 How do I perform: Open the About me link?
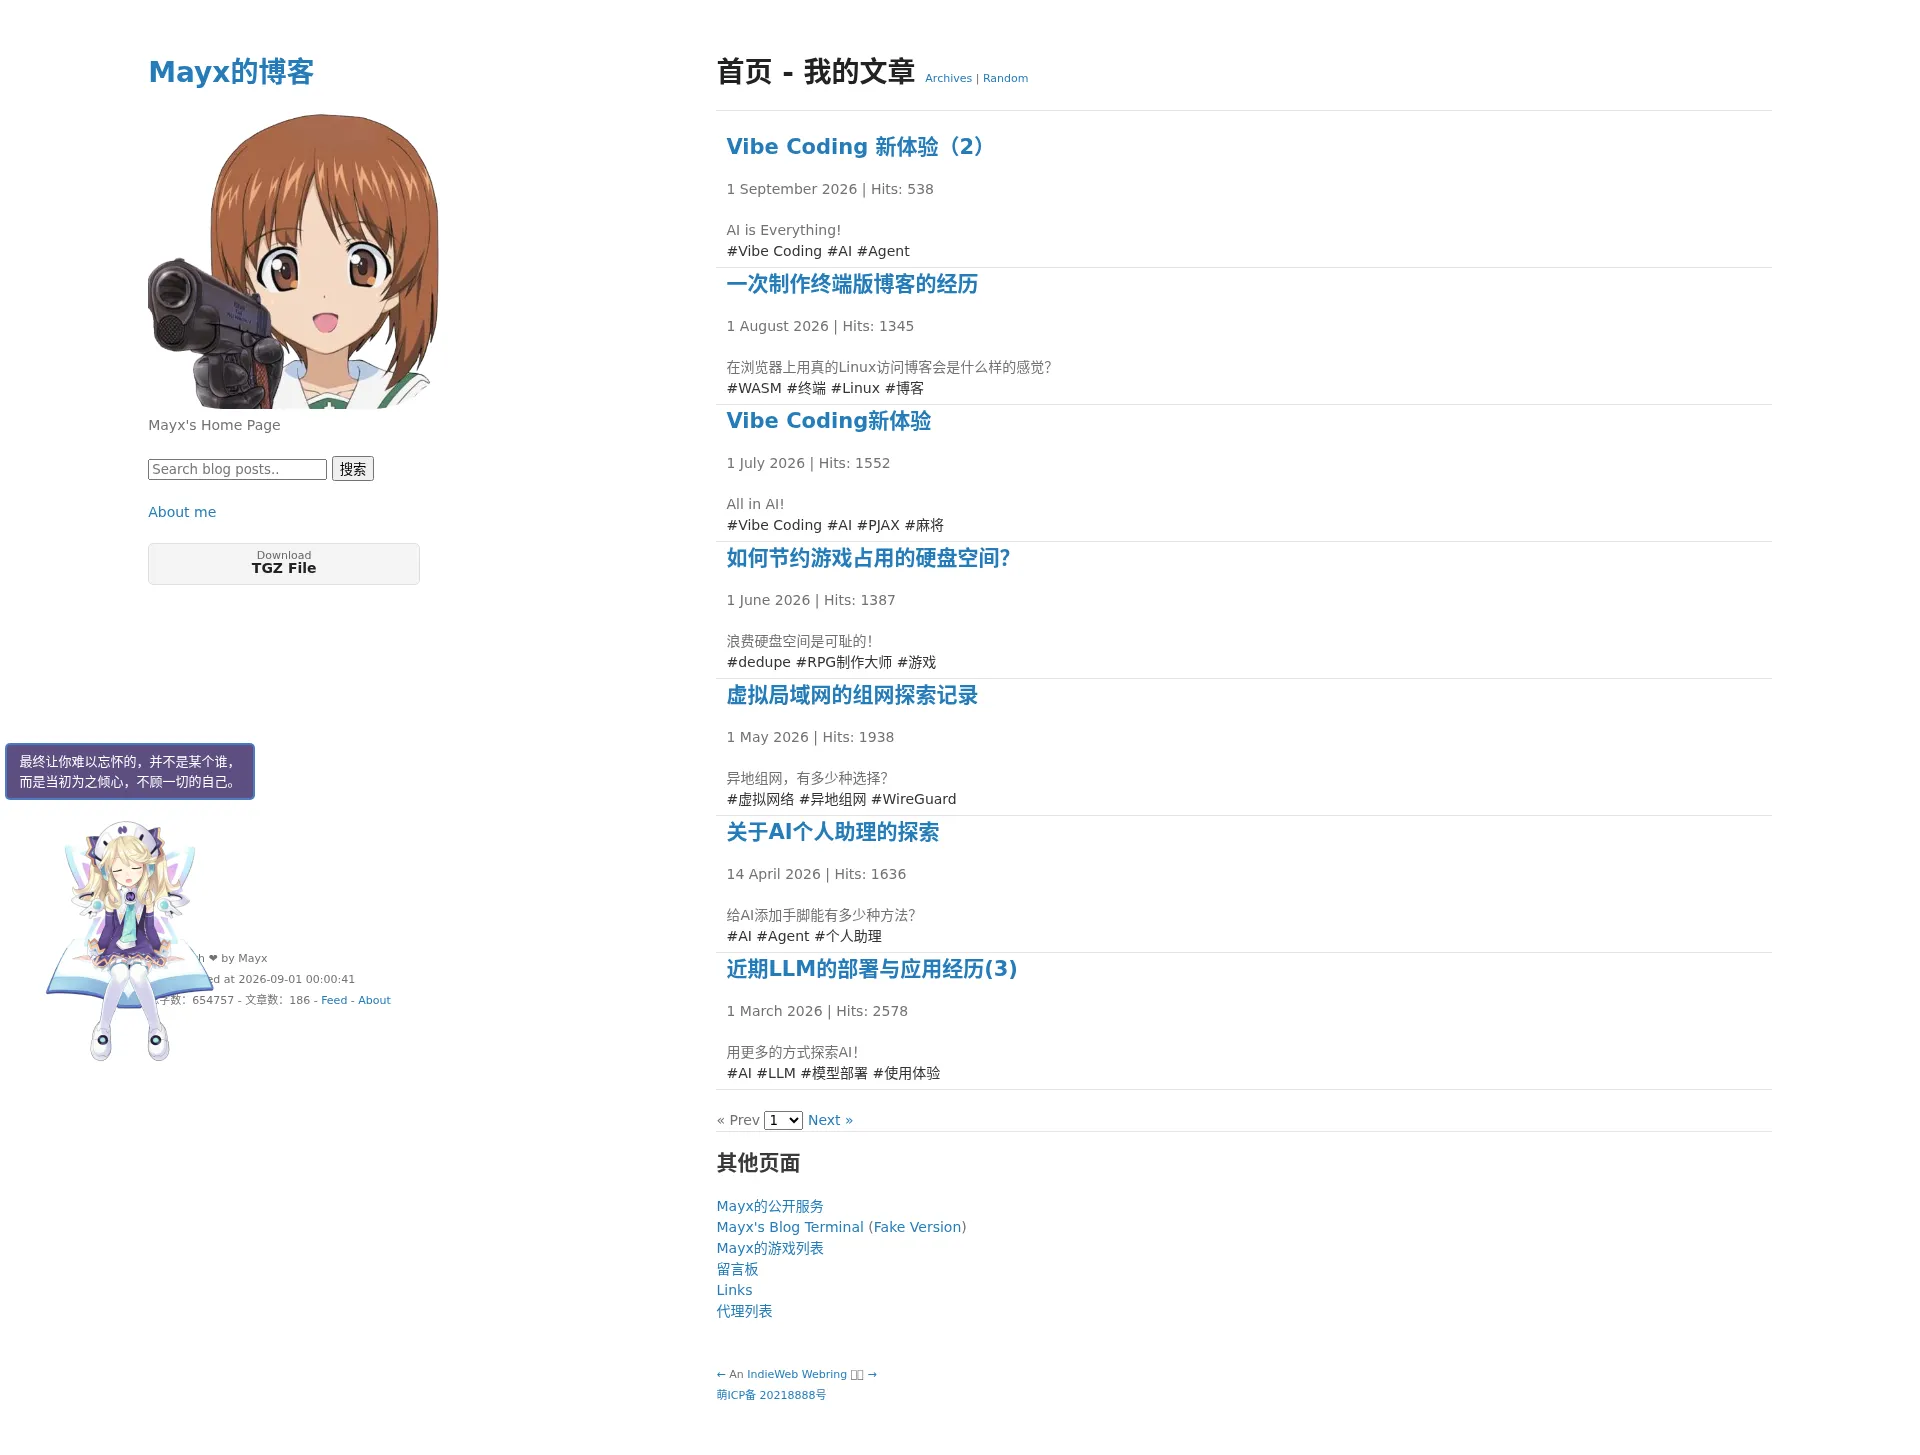(182, 512)
